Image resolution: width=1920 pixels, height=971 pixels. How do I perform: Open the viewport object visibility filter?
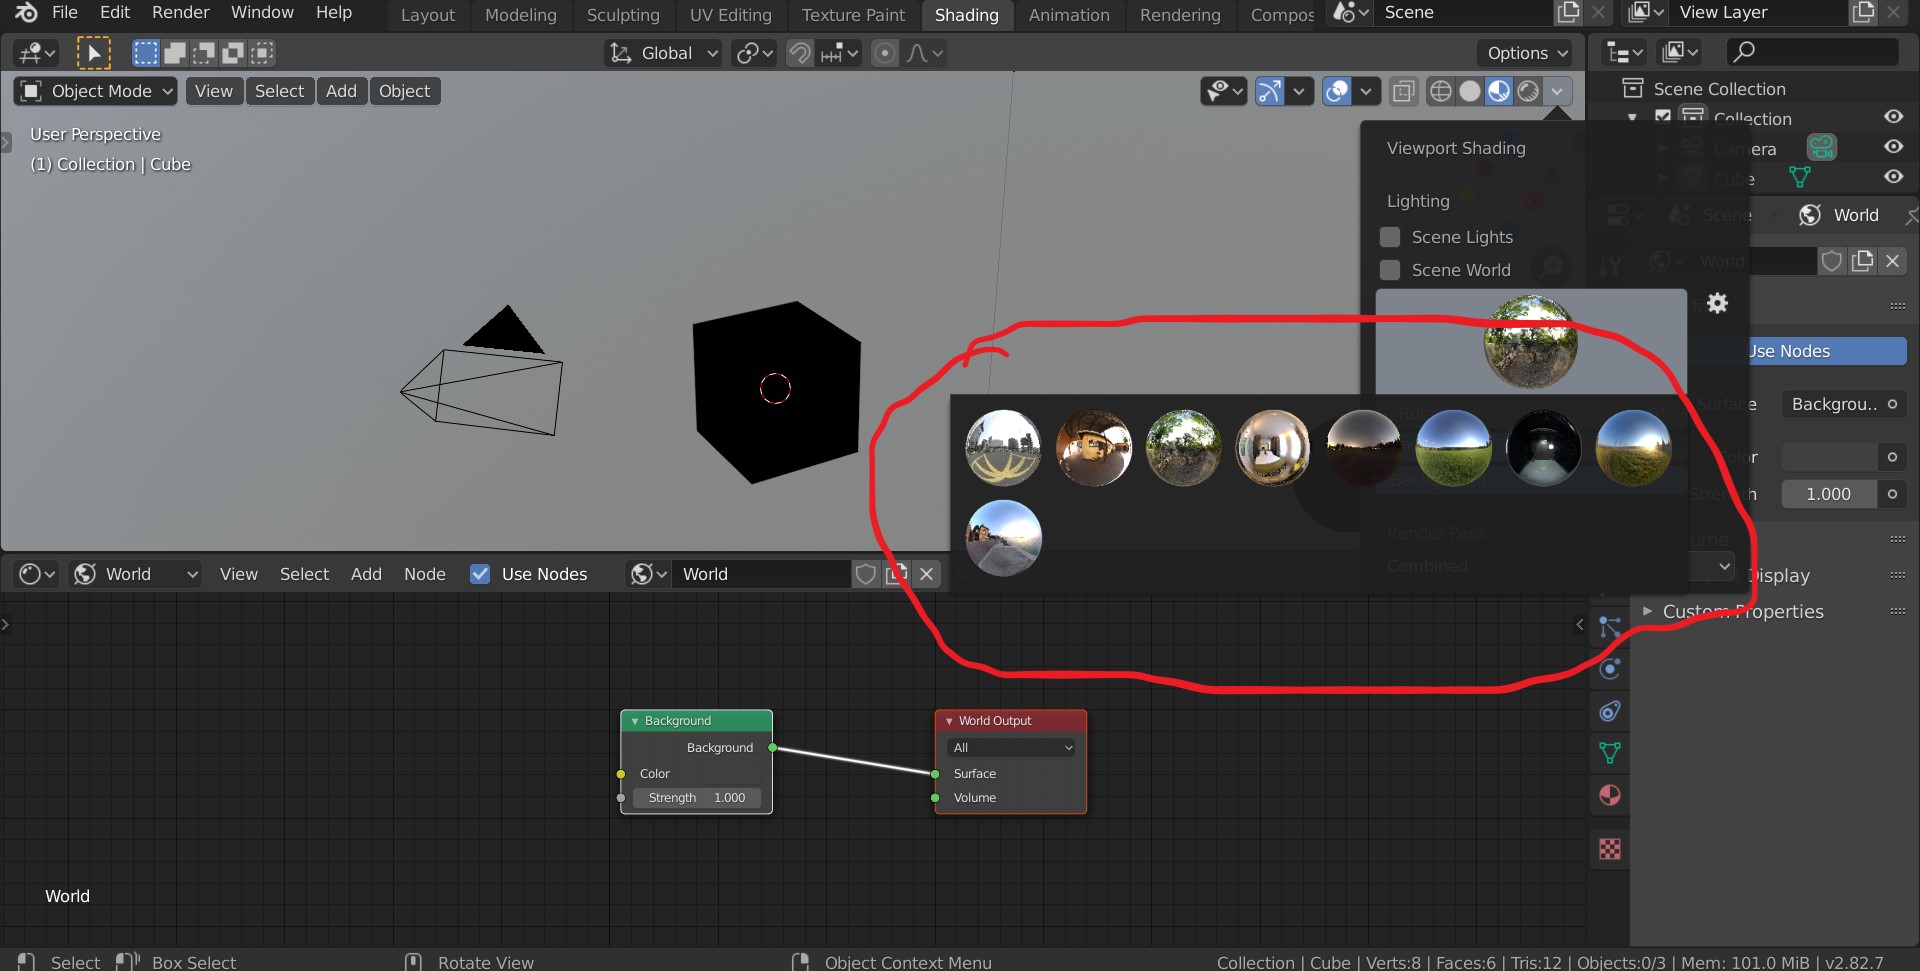(1224, 91)
